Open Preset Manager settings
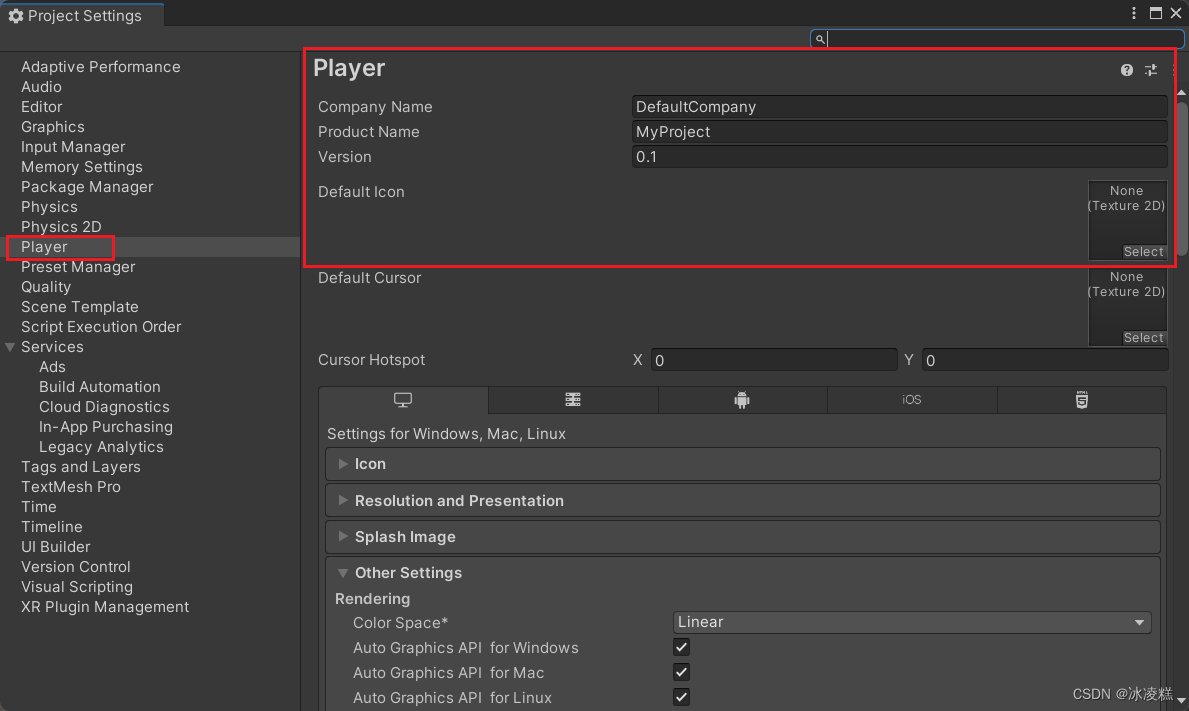This screenshot has width=1189, height=711. (x=78, y=267)
